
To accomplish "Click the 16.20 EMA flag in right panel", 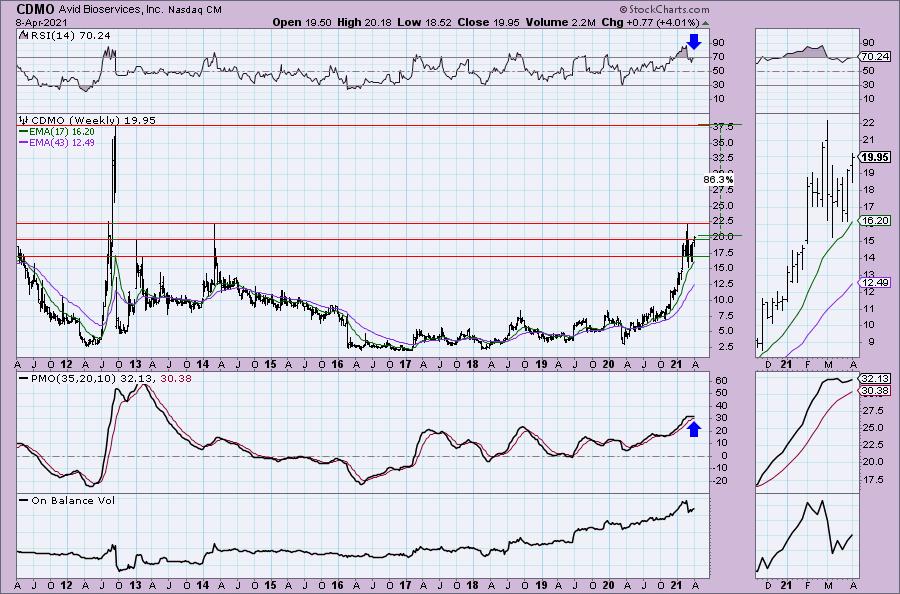I will point(876,220).
